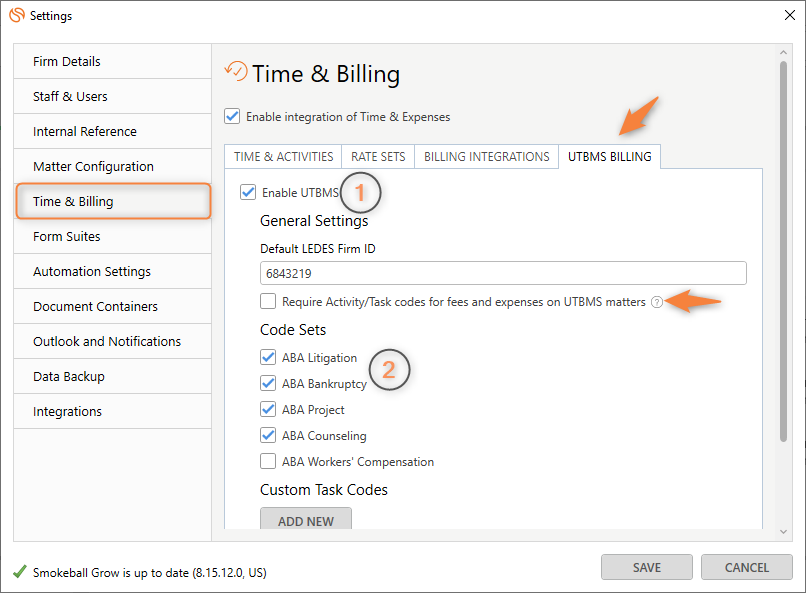Open Internal Reference settings
This screenshot has height=593, width=806.
113,131
